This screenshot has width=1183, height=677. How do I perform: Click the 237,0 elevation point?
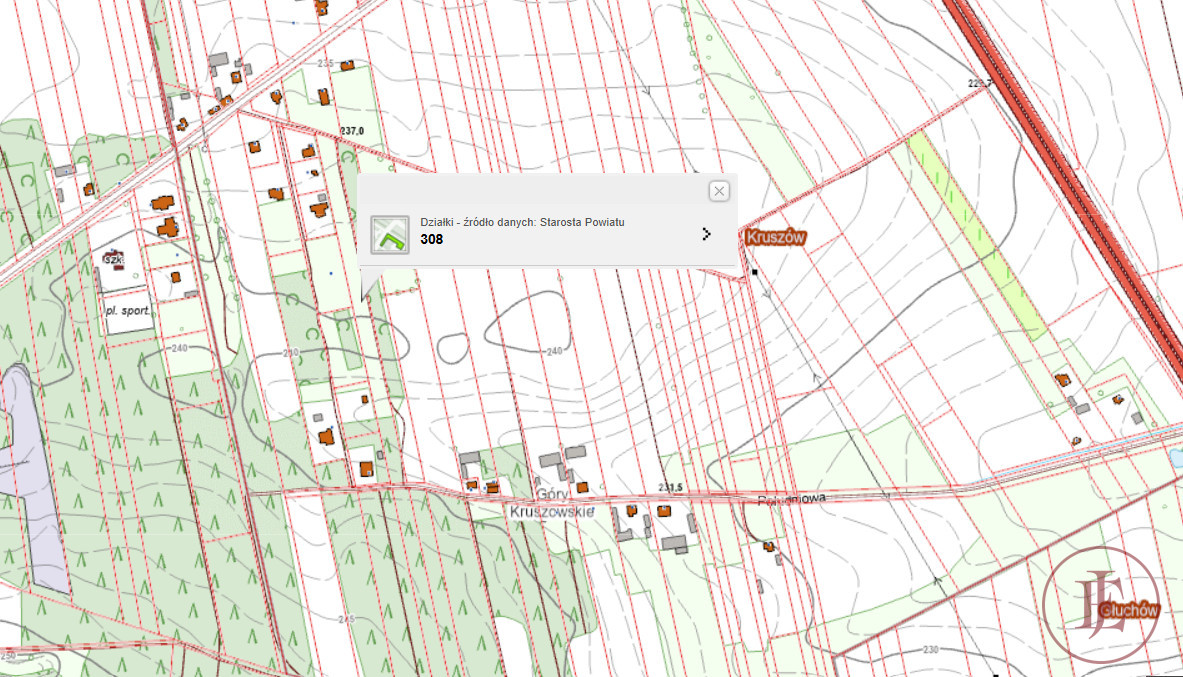click(352, 131)
